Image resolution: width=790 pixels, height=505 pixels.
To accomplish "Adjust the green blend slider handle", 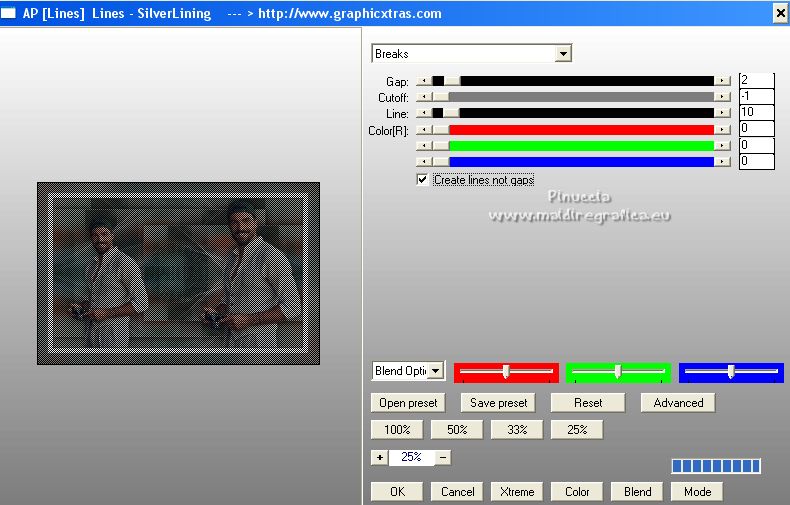I will (x=618, y=372).
